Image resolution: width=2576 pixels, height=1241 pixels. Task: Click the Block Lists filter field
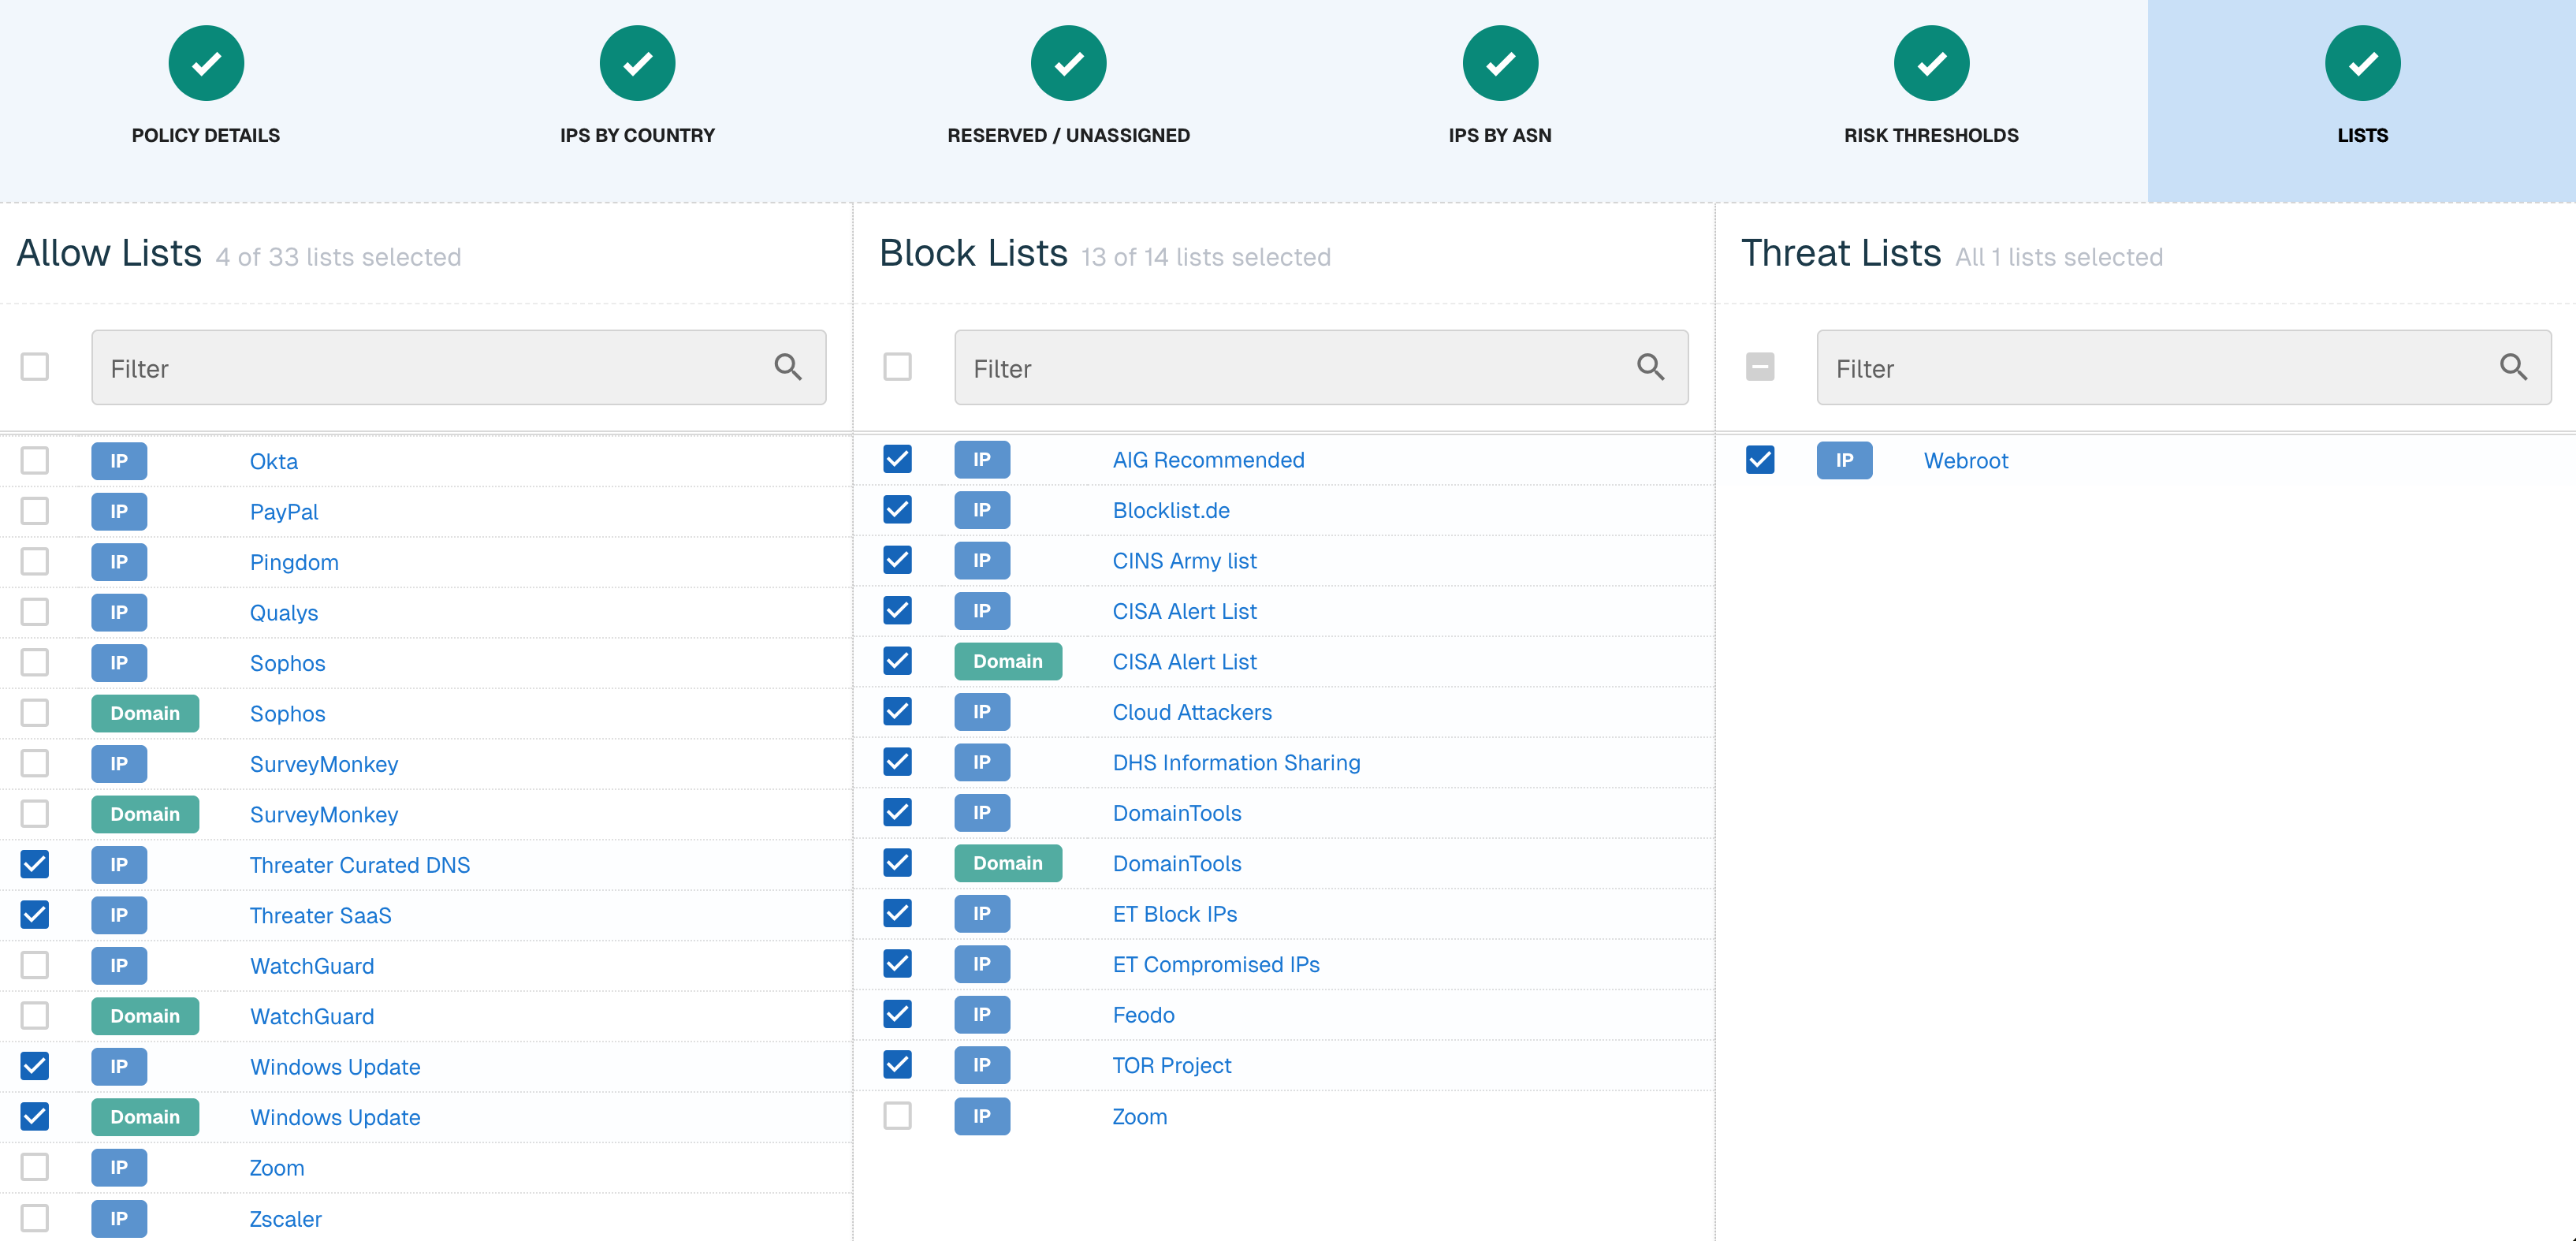pos(1321,367)
